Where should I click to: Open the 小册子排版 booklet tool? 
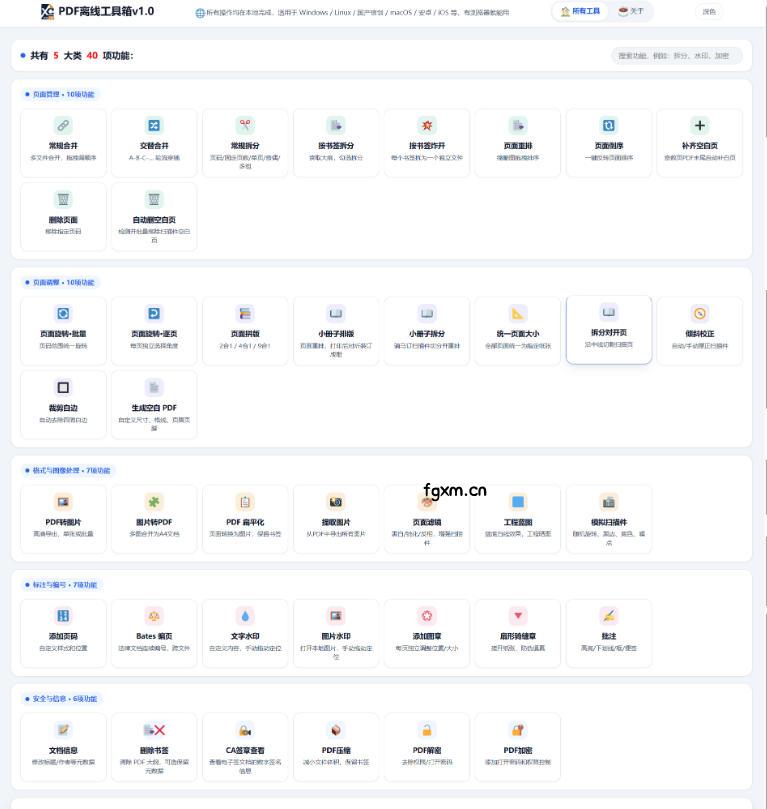(336, 331)
